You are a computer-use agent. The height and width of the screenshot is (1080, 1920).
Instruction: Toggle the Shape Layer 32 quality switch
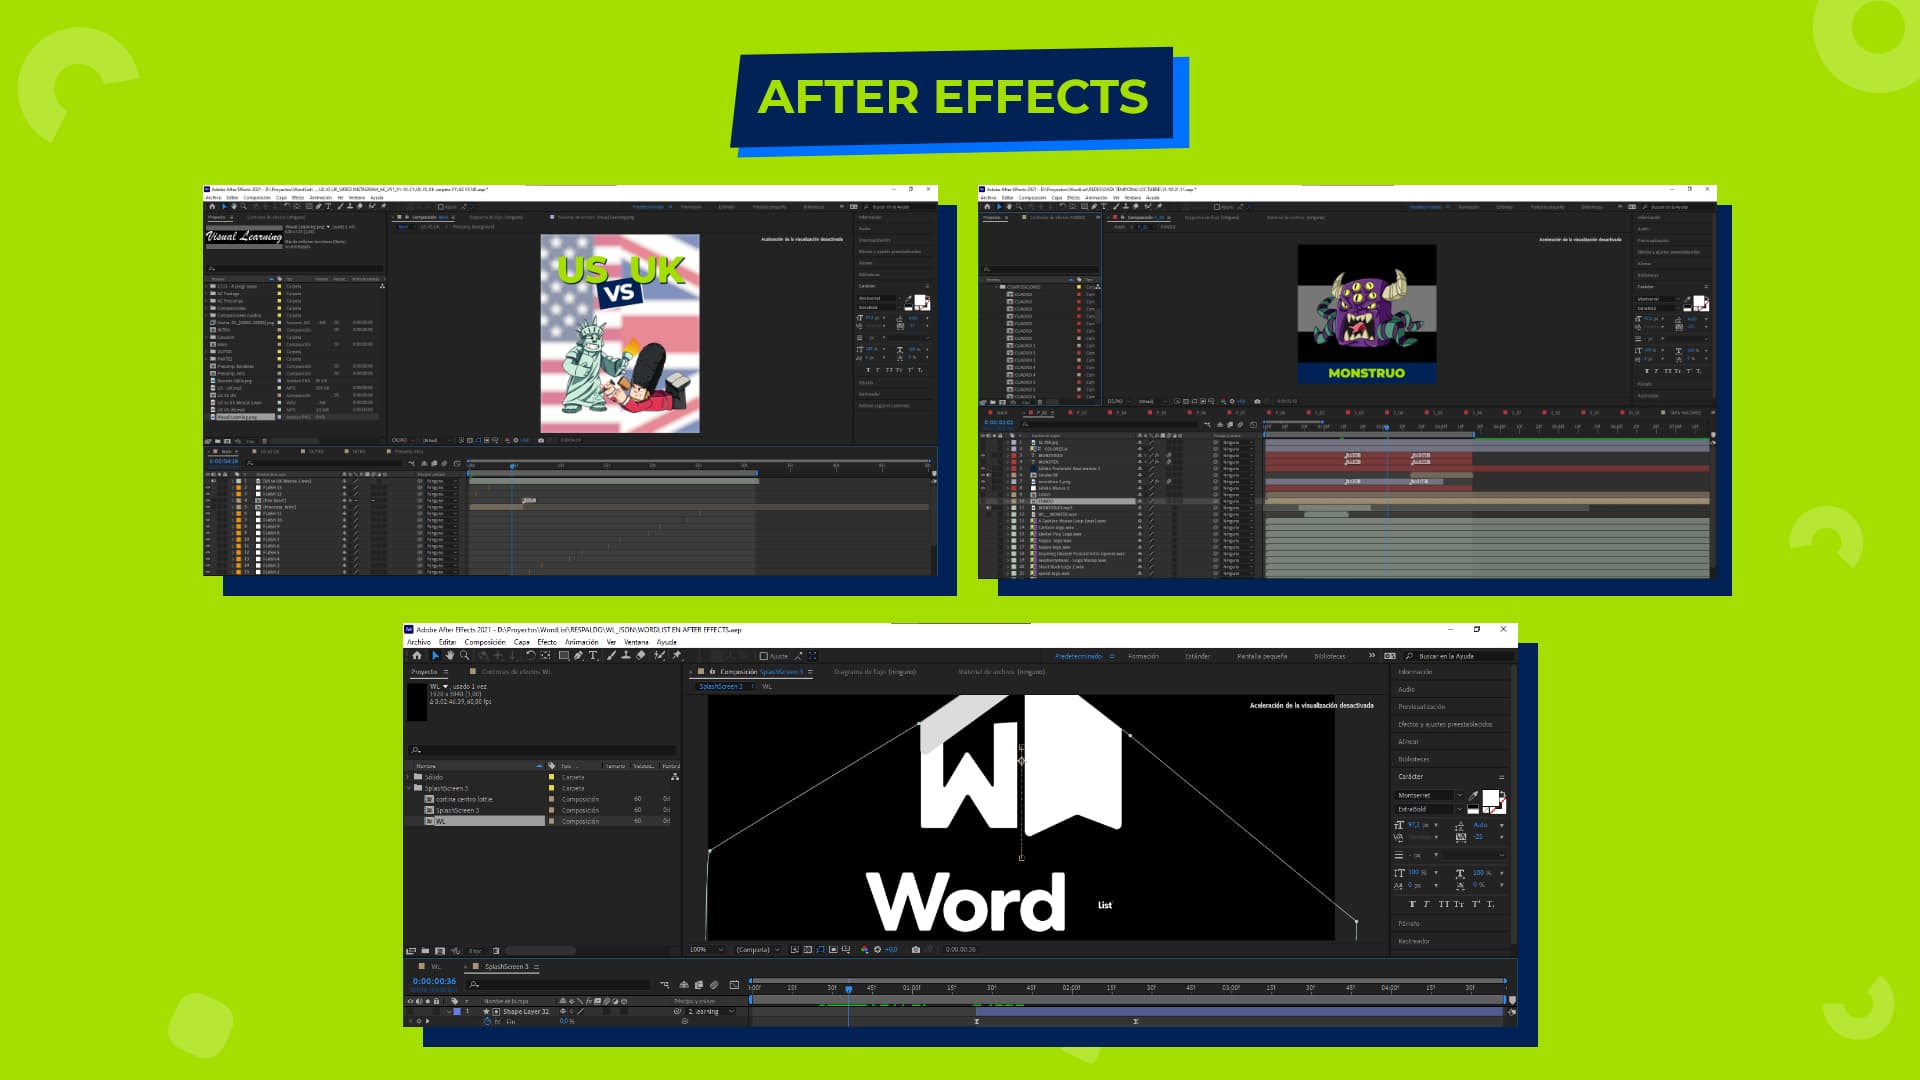[x=581, y=1011]
